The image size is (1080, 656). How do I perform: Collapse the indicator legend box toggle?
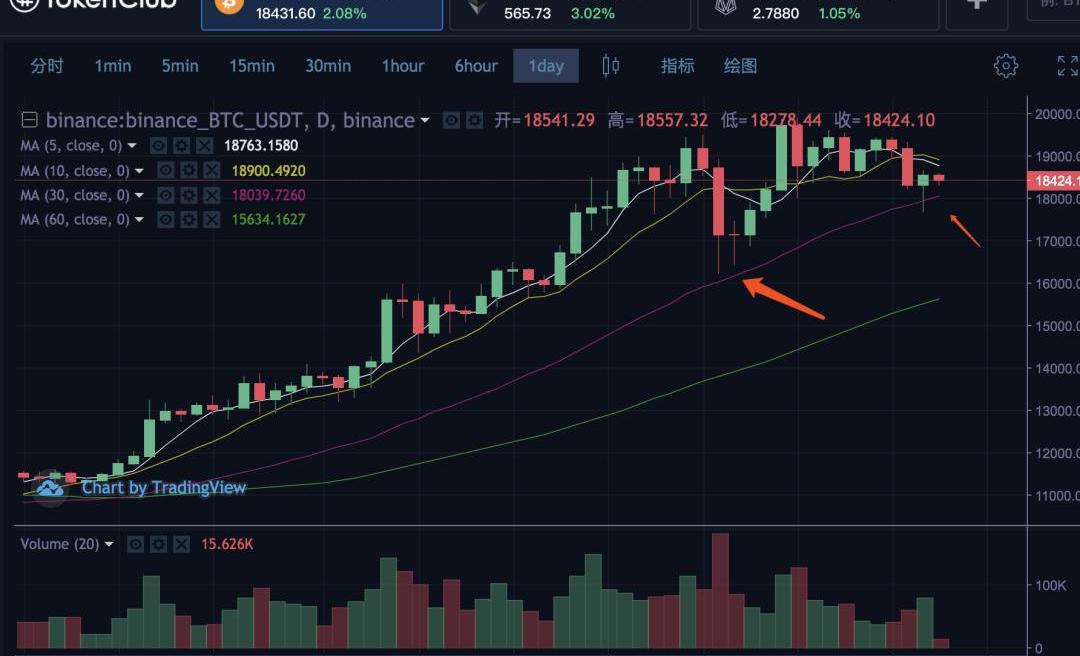tap(29, 120)
